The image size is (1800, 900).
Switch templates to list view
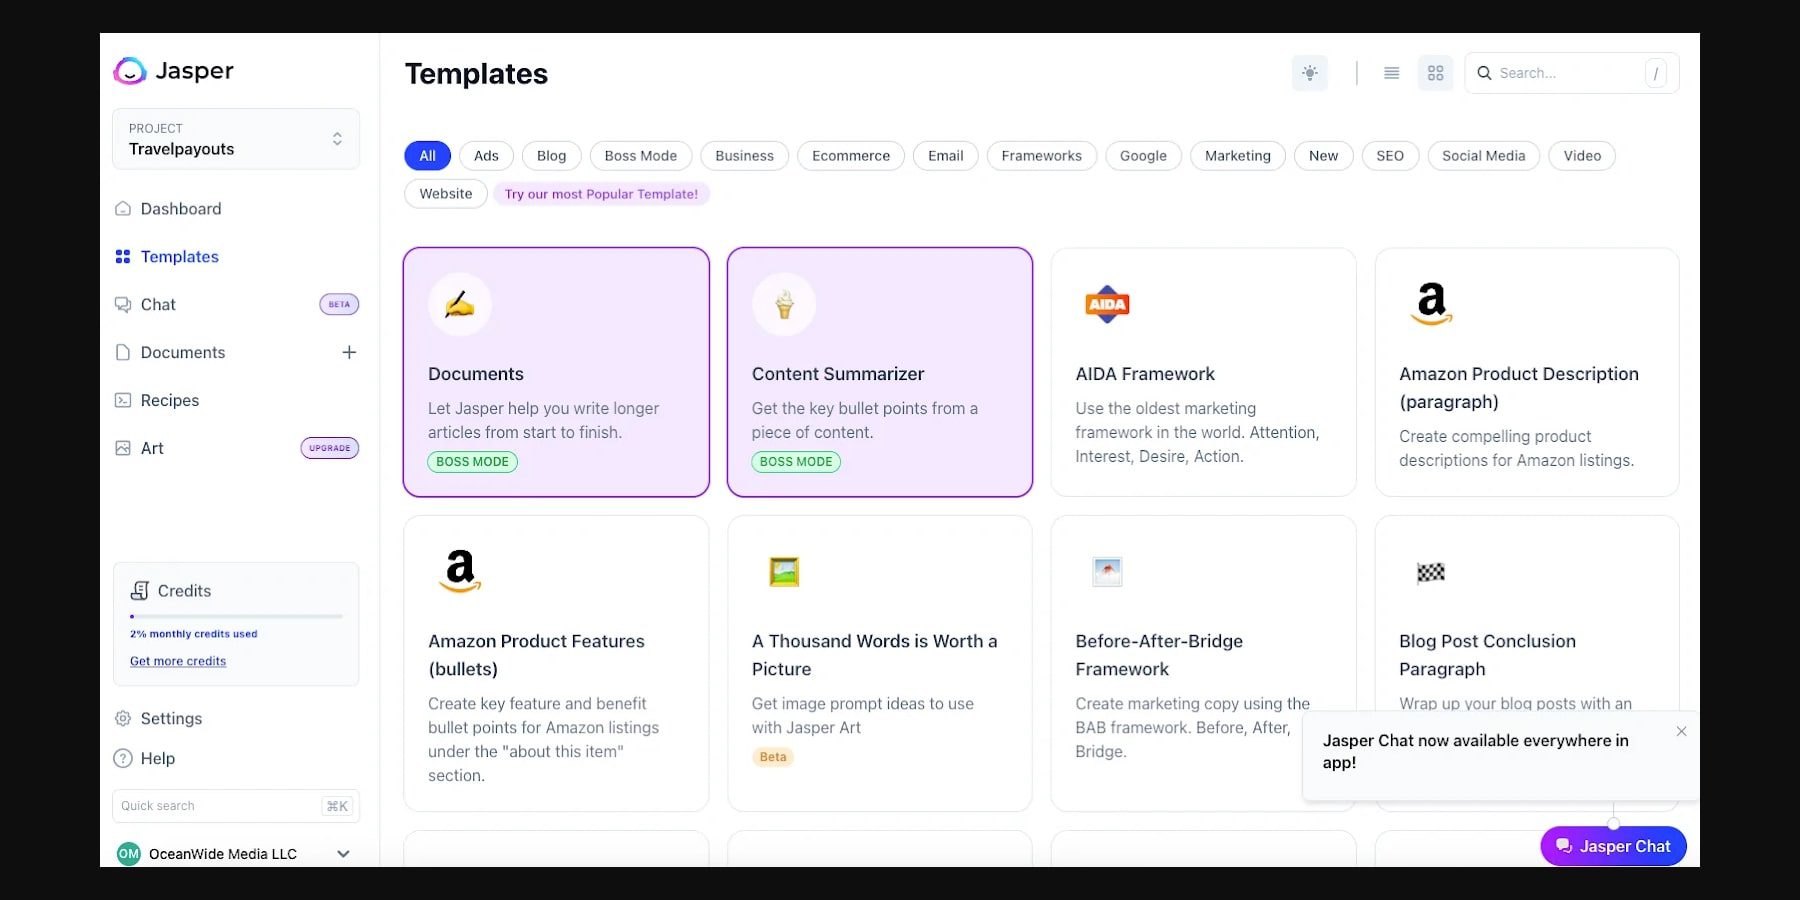coord(1391,72)
